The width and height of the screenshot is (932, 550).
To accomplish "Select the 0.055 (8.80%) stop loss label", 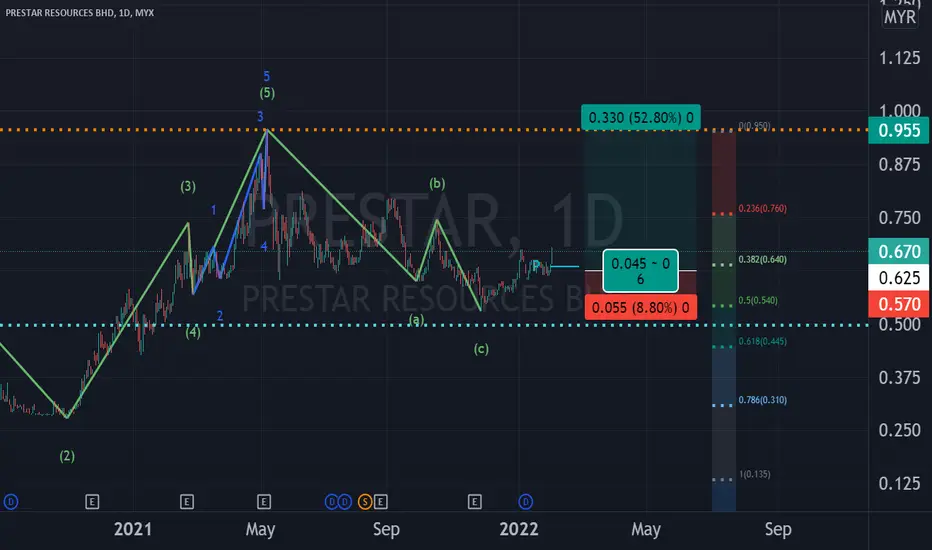I will 641,307.
